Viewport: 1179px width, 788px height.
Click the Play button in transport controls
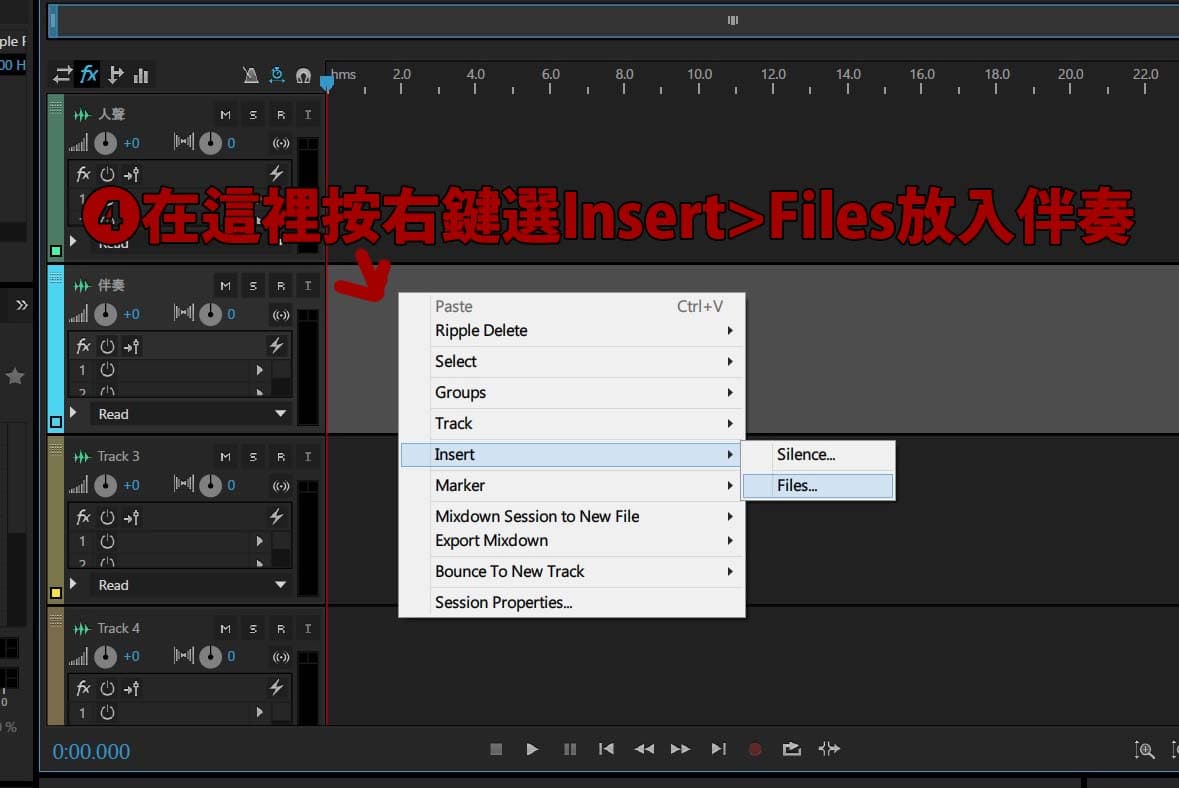(x=532, y=749)
